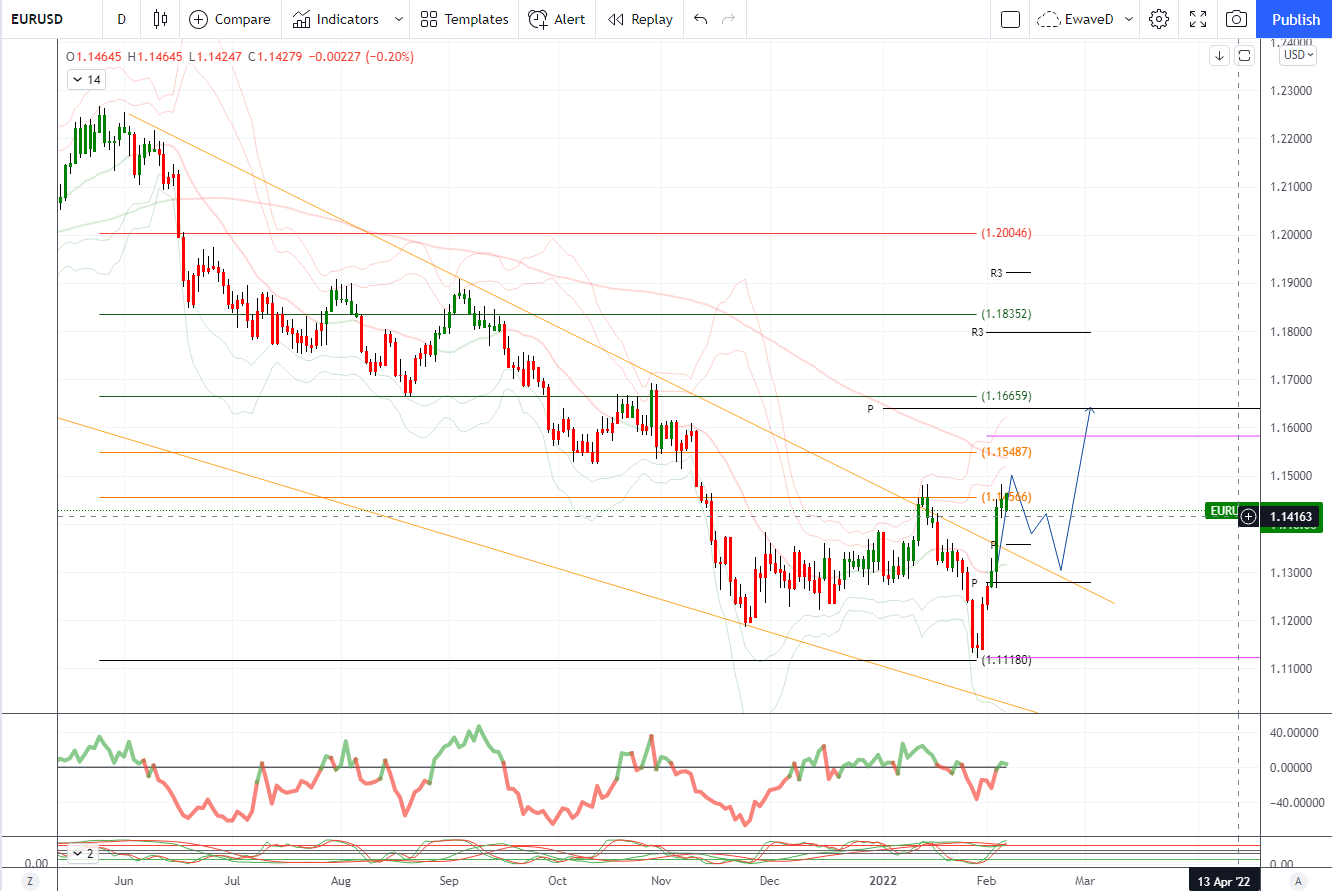Toggle auto-scale with the bottom-right A button
The height and width of the screenshot is (891, 1332).
[x=1298, y=881]
